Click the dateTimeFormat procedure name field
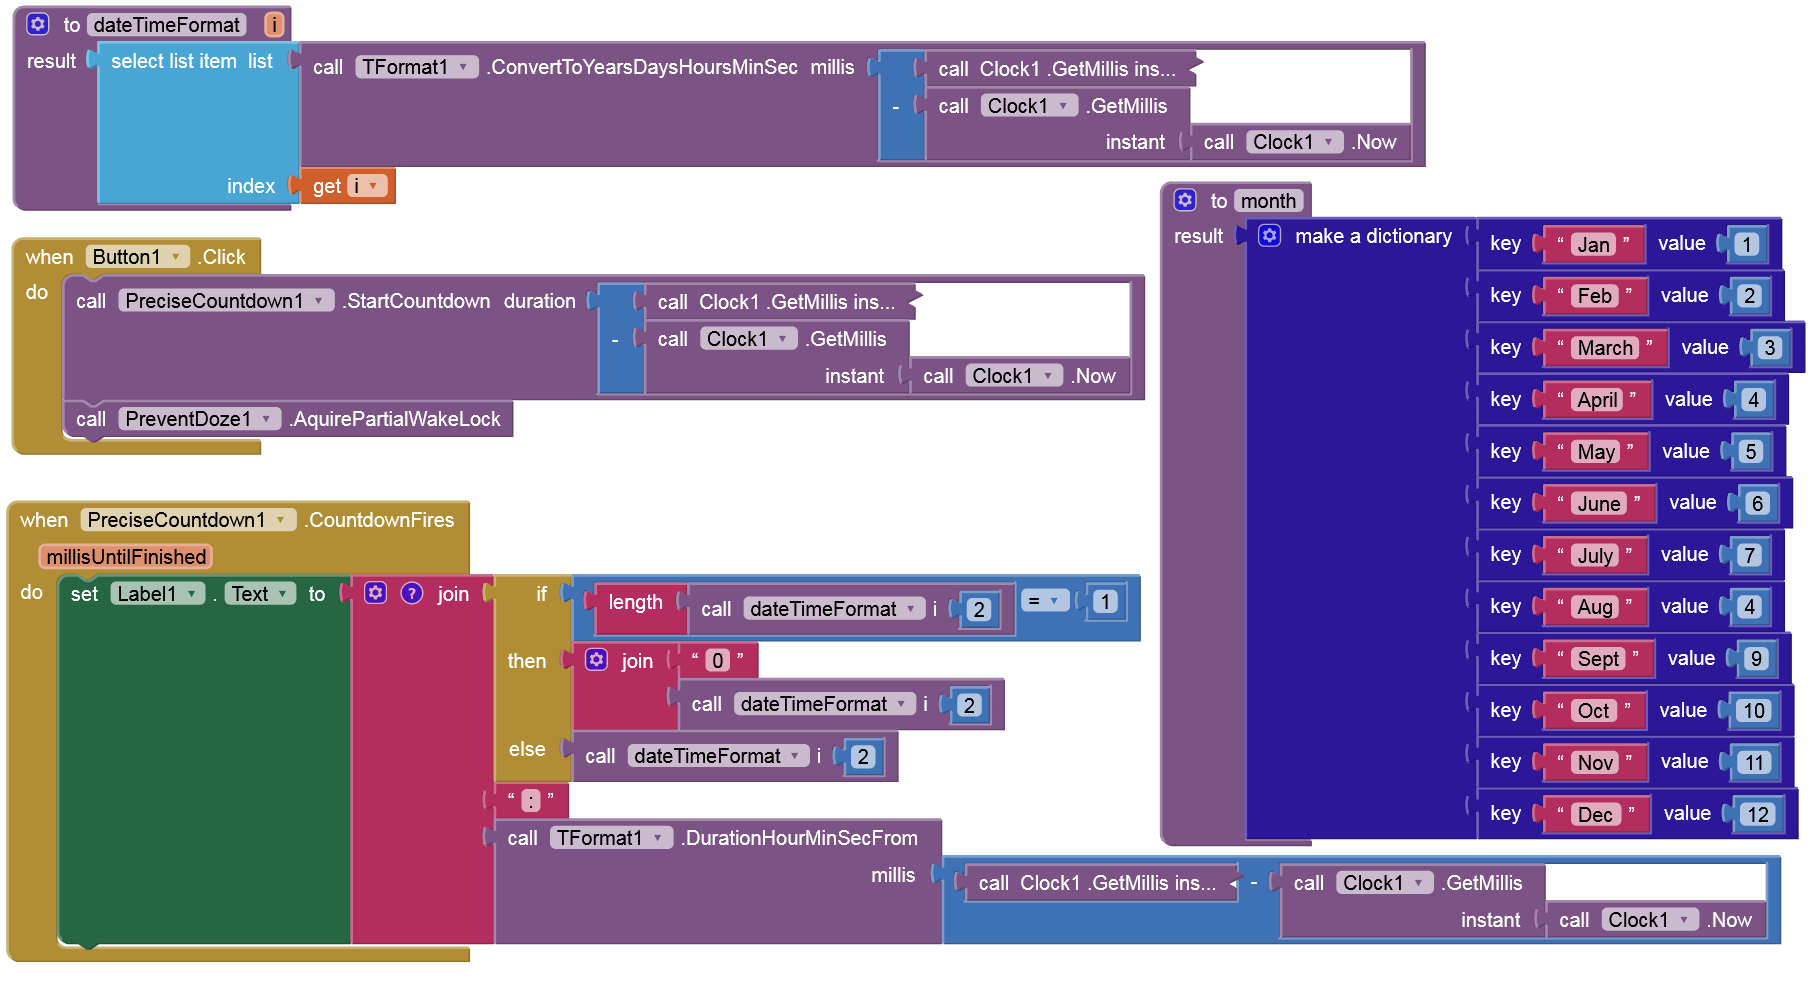The height and width of the screenshot is (982, 1812). pyautogui.click(x=166, y=24)
